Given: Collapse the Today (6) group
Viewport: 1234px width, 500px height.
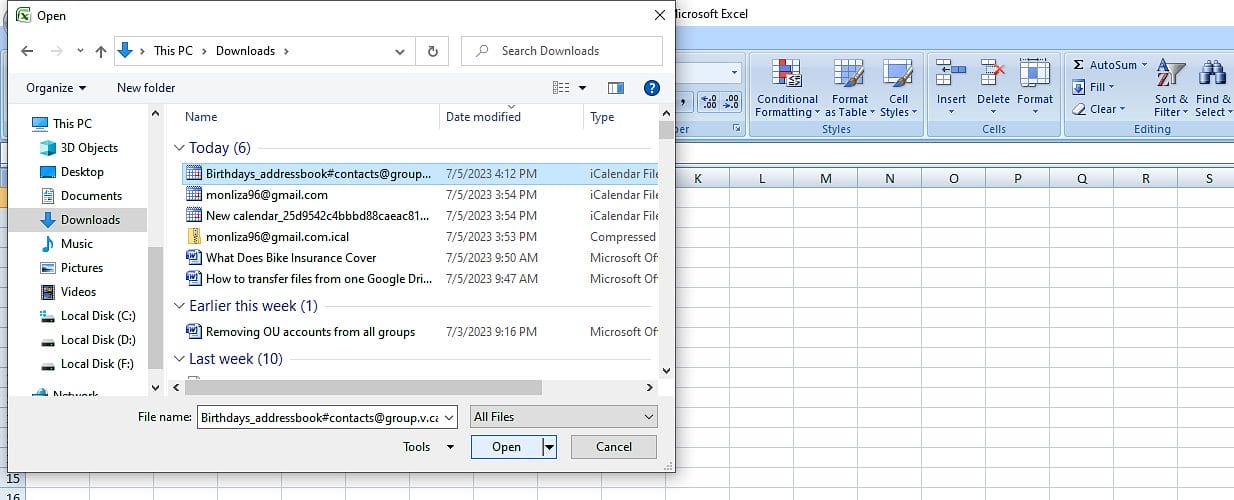Looking at the screenshot, I should coord(180,148).
